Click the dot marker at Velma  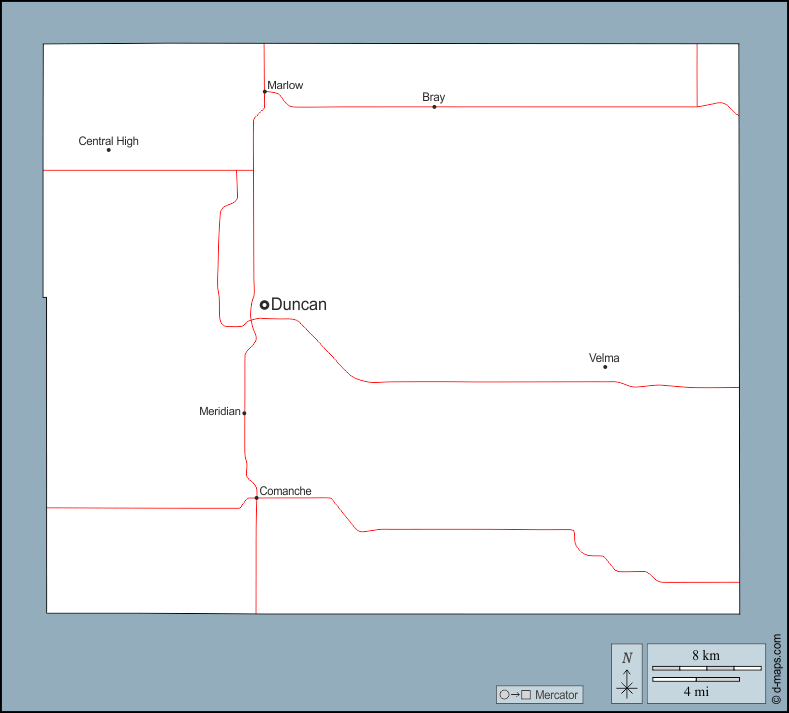pos(605,367)
